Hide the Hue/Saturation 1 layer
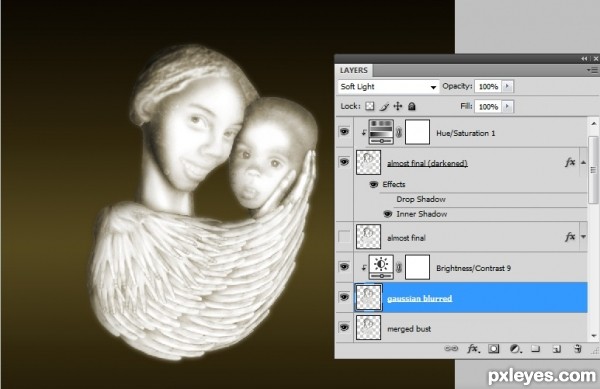The width and height of the screenshot is (600, 389). (x=344, y=132)
